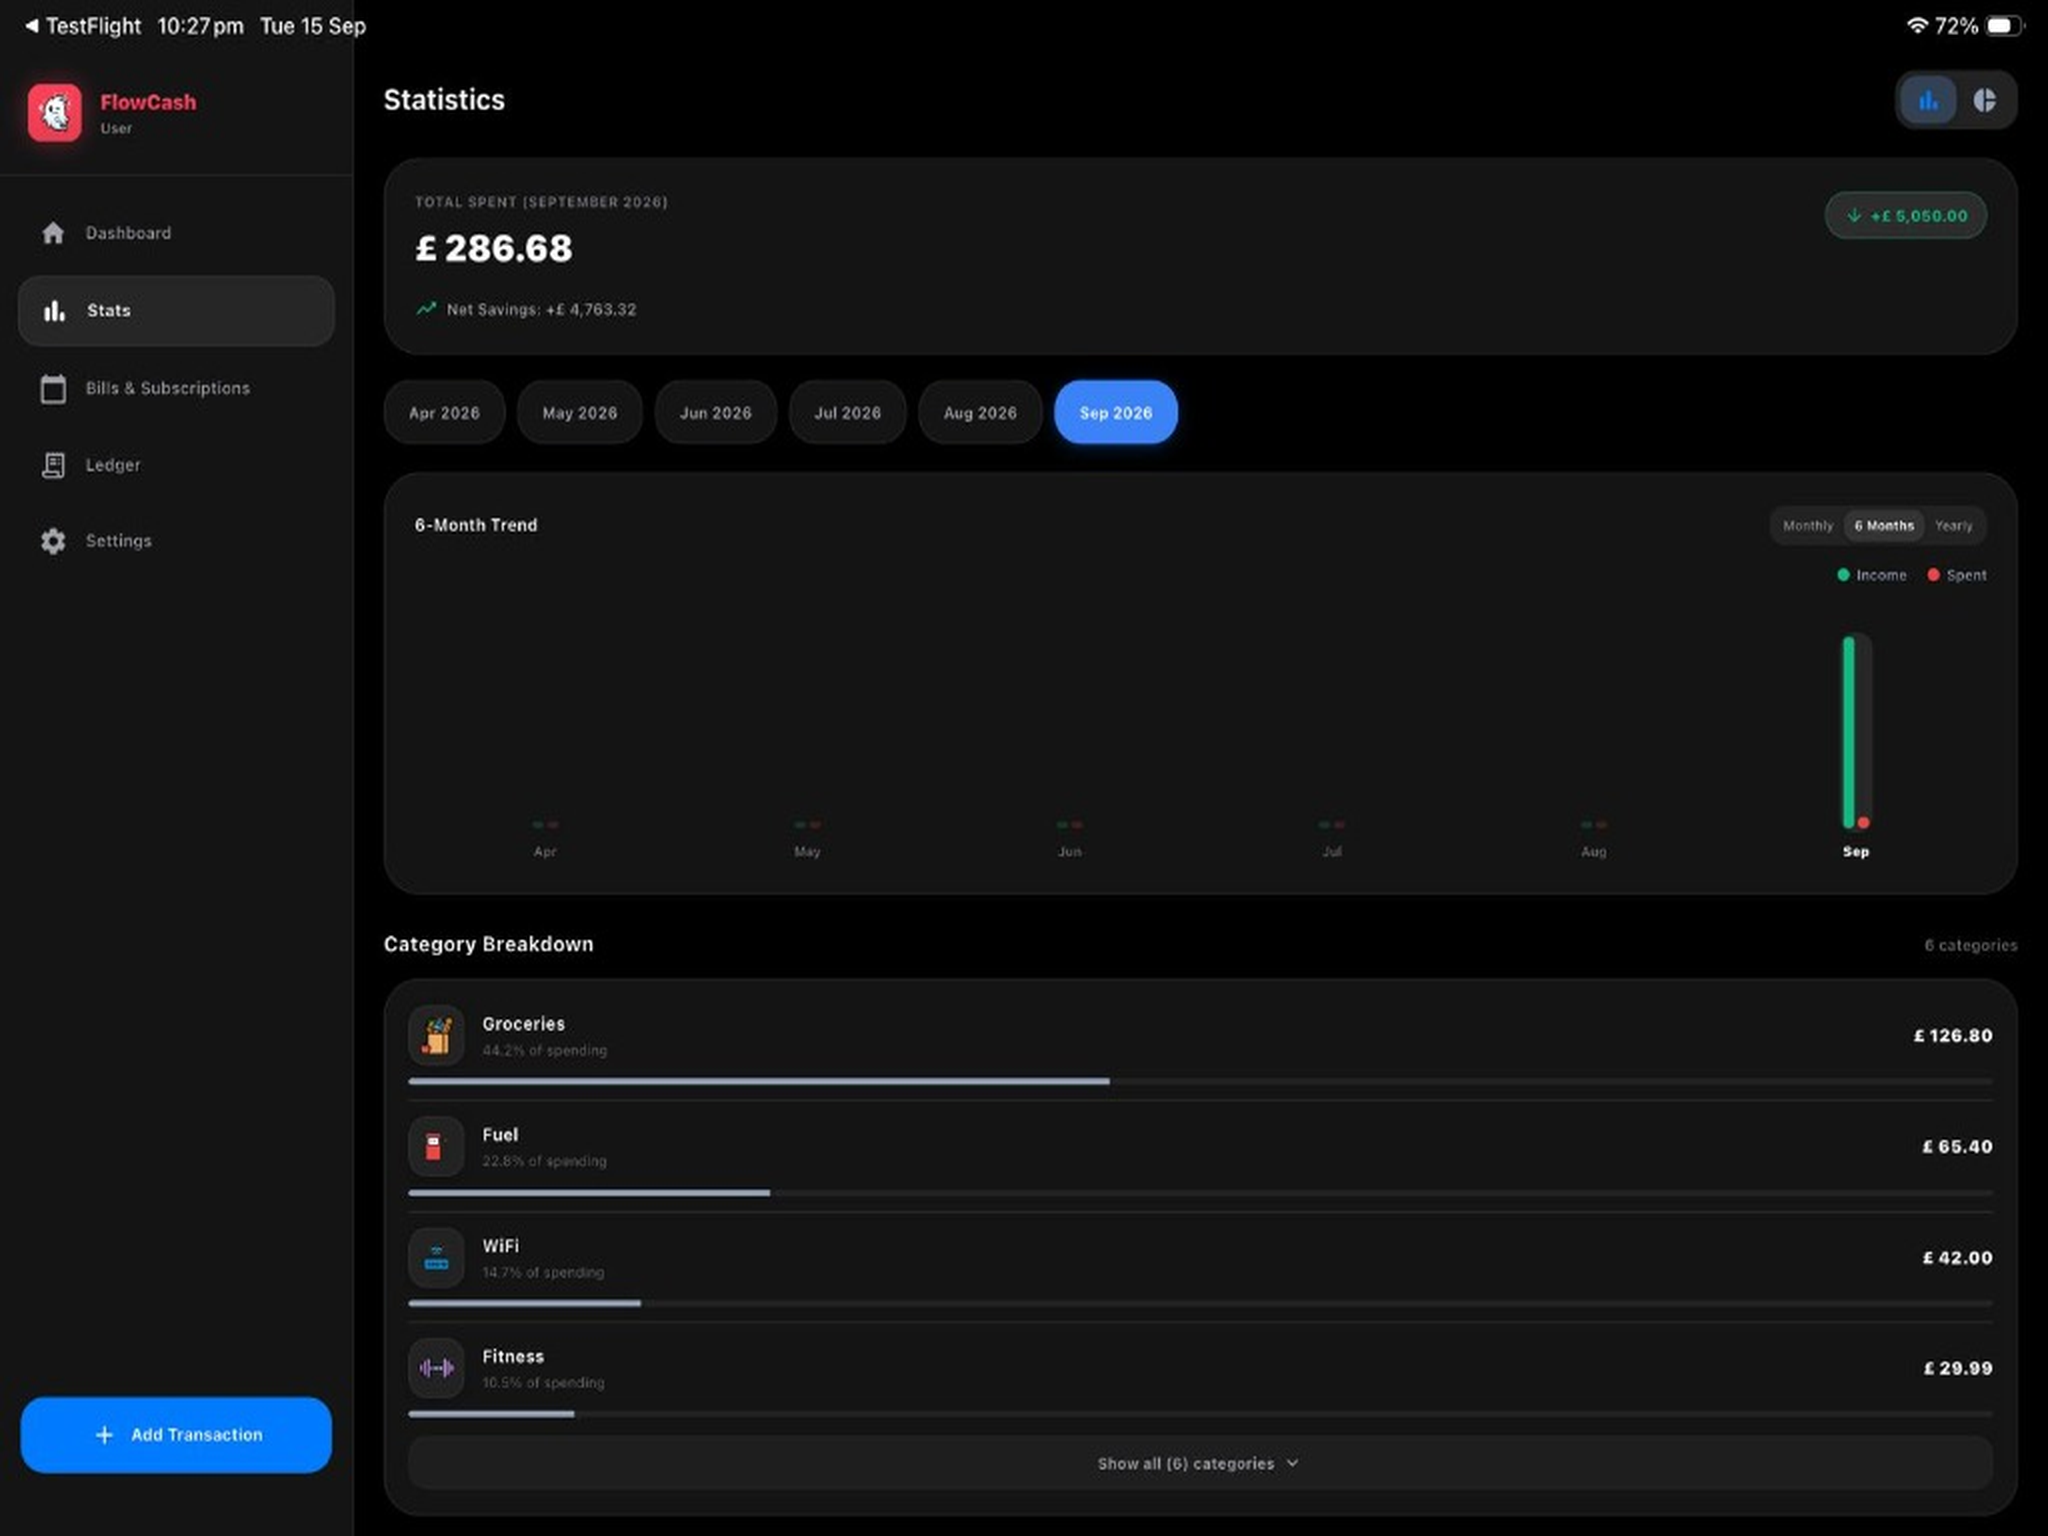Click the Groceries category icon

(436, 1035)
